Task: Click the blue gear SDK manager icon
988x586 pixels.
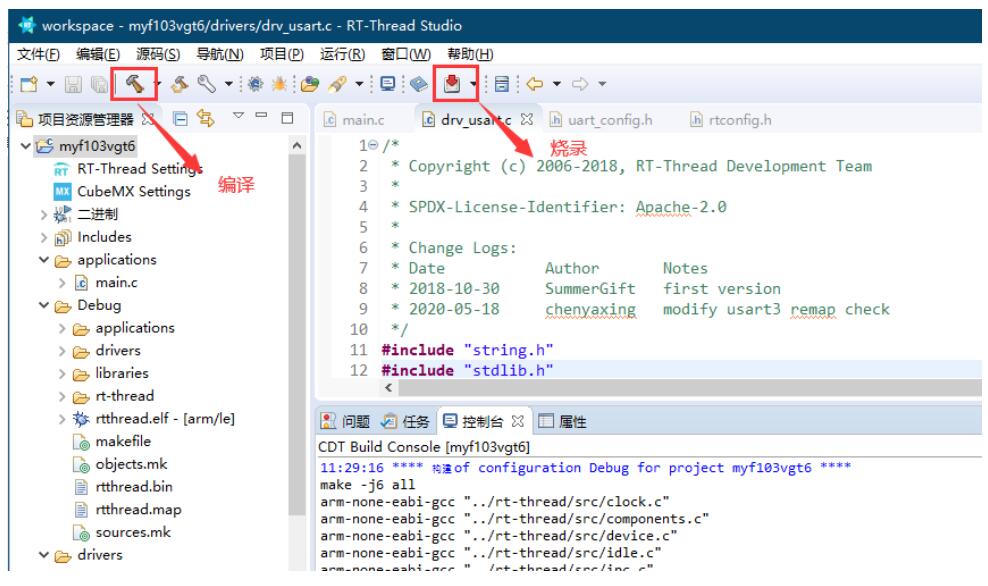Action: pyautogui.click(x=255, y=84)
